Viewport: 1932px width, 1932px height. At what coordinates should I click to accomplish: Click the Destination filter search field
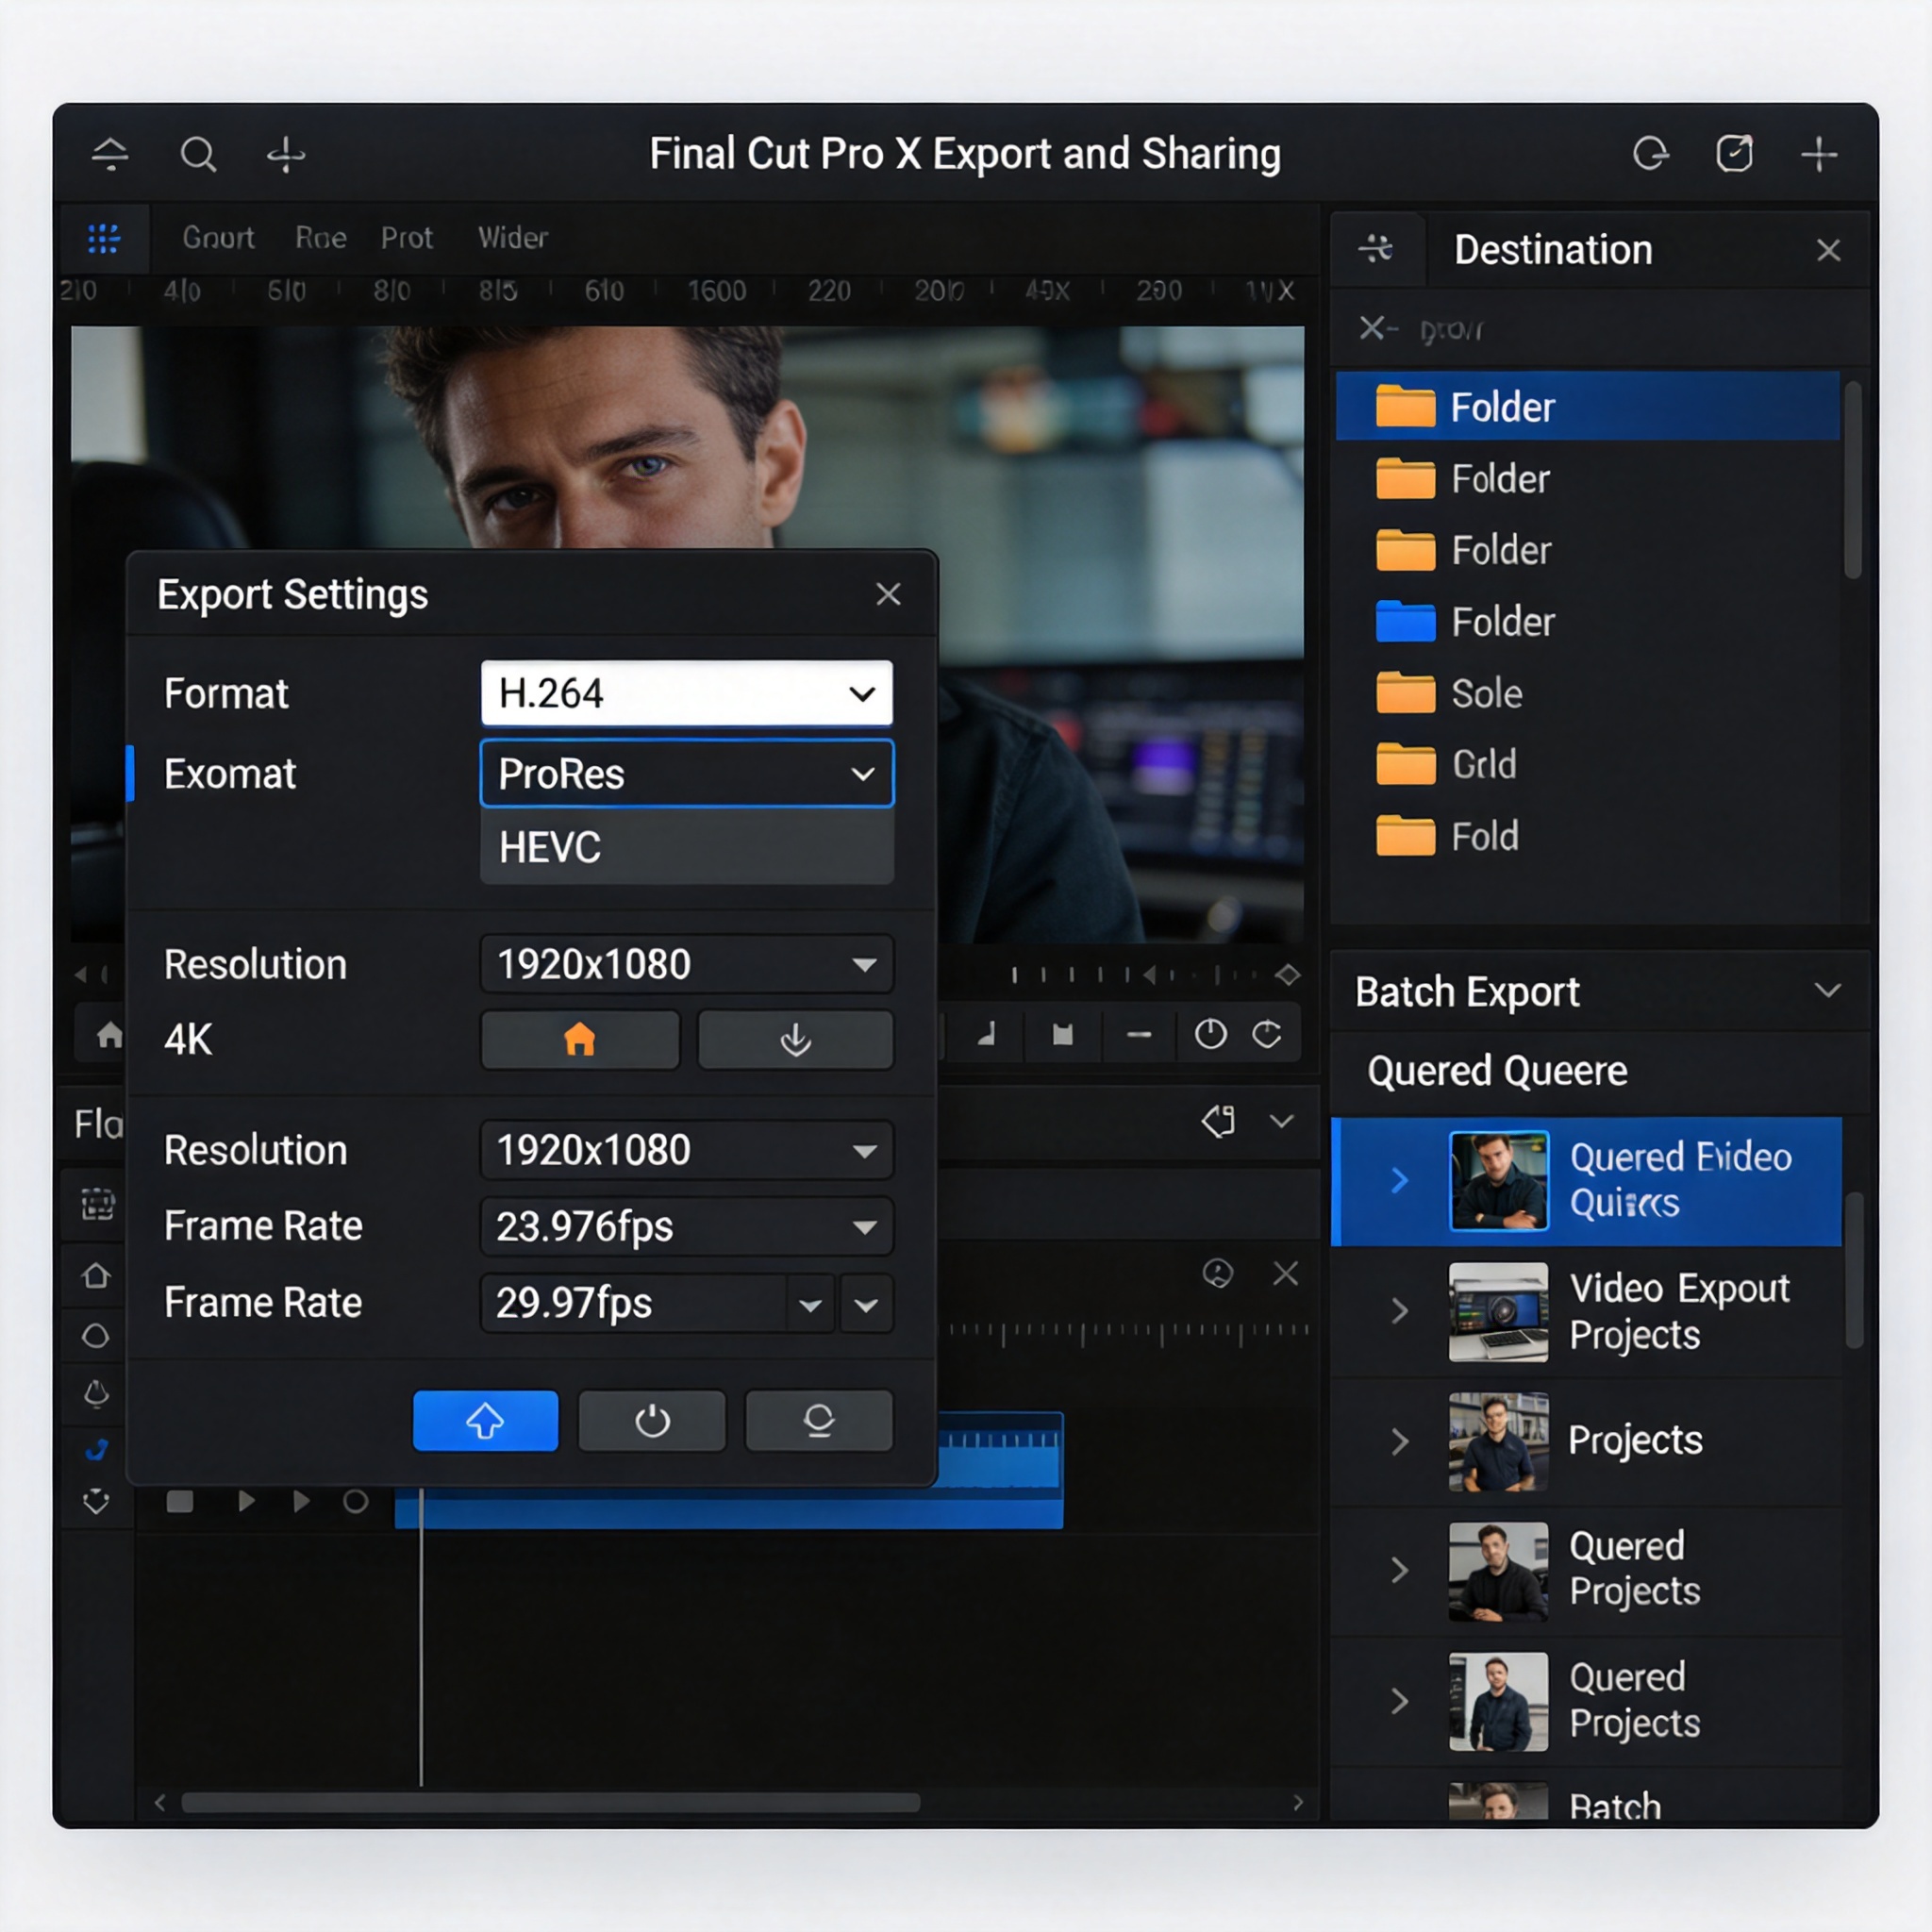(1600, 328)
